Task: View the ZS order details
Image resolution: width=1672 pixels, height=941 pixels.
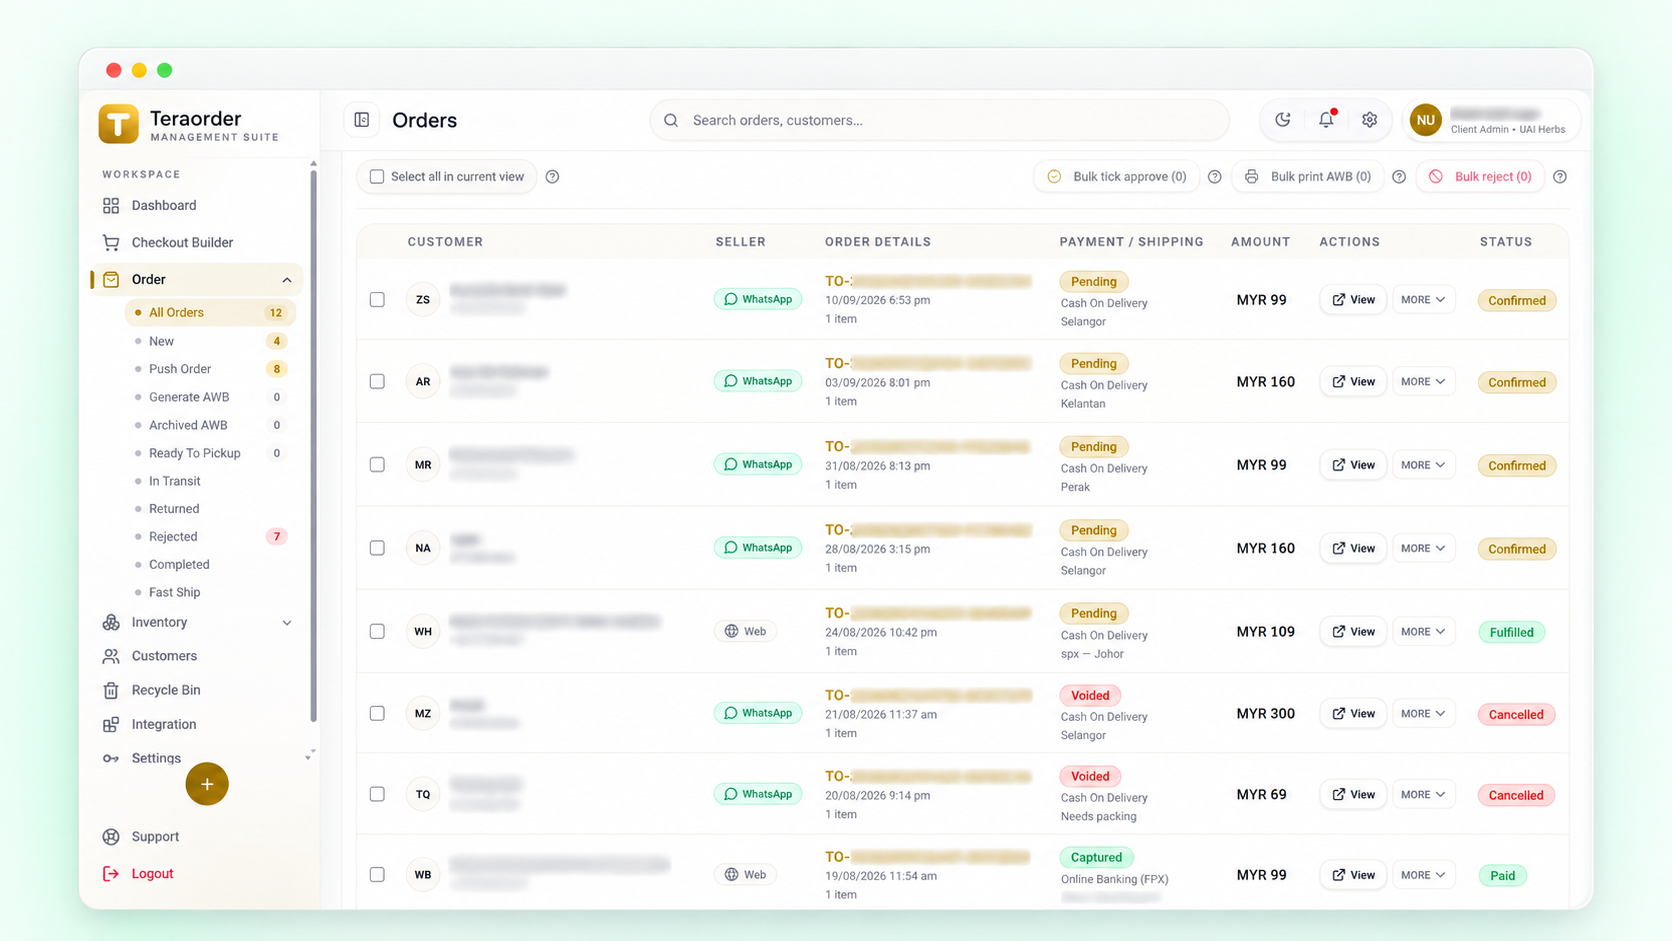Action: point(1353,299)
